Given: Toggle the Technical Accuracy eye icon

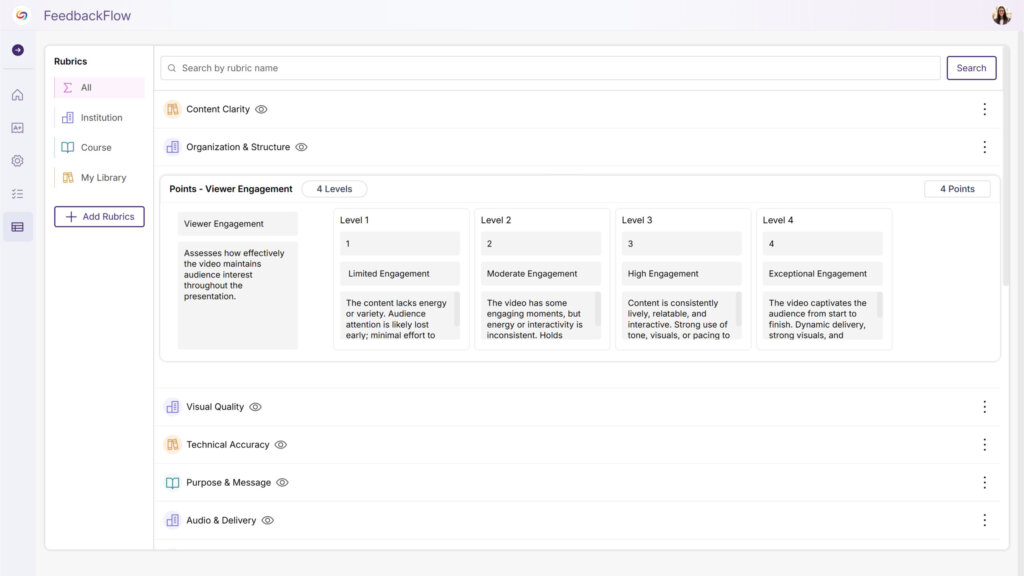Looking at the screenshot, I should 280,444.
